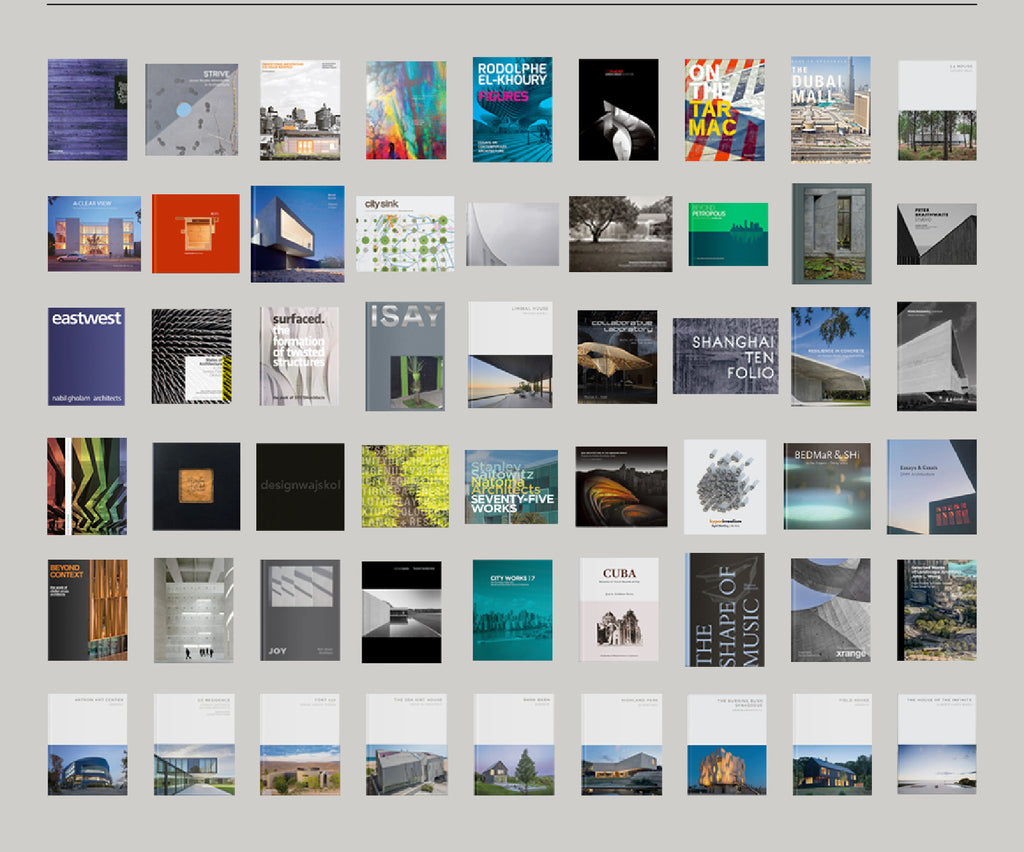The image size is (1024, 852).
Task: Open 'Stanley Saitowitz Natoma Architects Seventy-Five Works'
Action: [x=512, y=485]
